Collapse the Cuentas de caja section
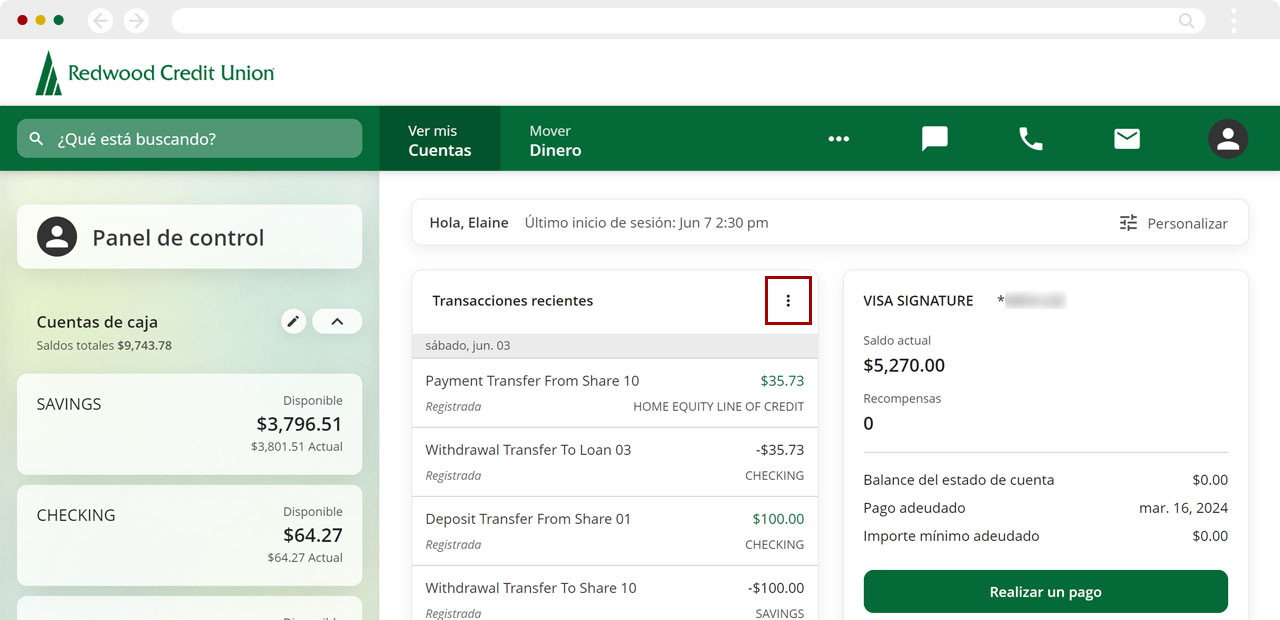Screen dimensions: 1280x620 click(x=337, y=321)
